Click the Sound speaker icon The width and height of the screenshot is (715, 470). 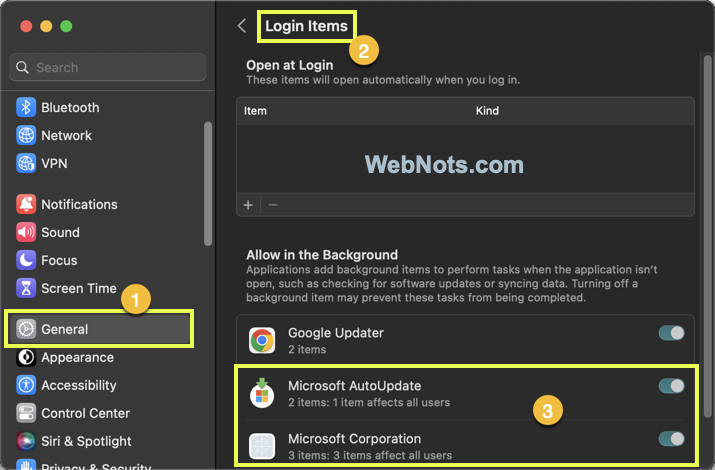tap(26, 232)
